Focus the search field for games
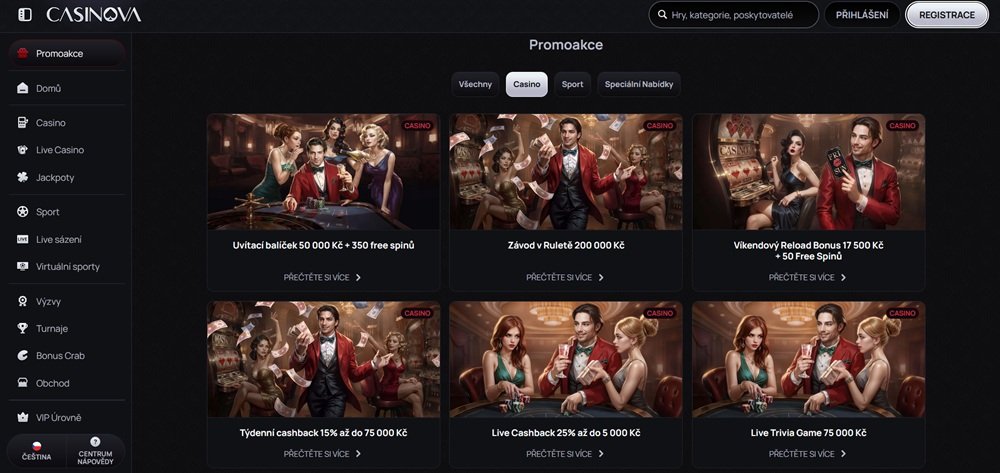1000x473 pixels. point(740,15)
